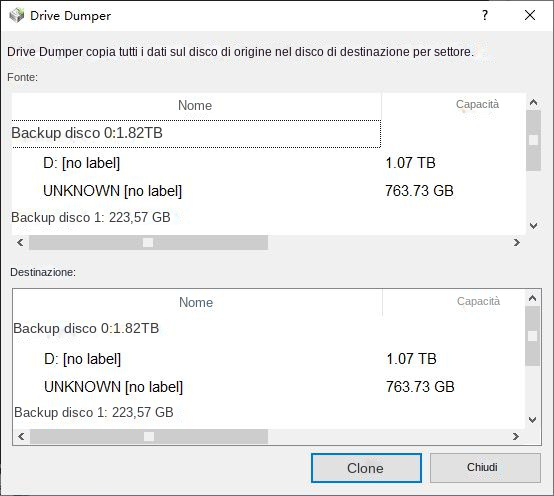Click the Chiudi button
554x496 pixels.
[x=485, y=468]
